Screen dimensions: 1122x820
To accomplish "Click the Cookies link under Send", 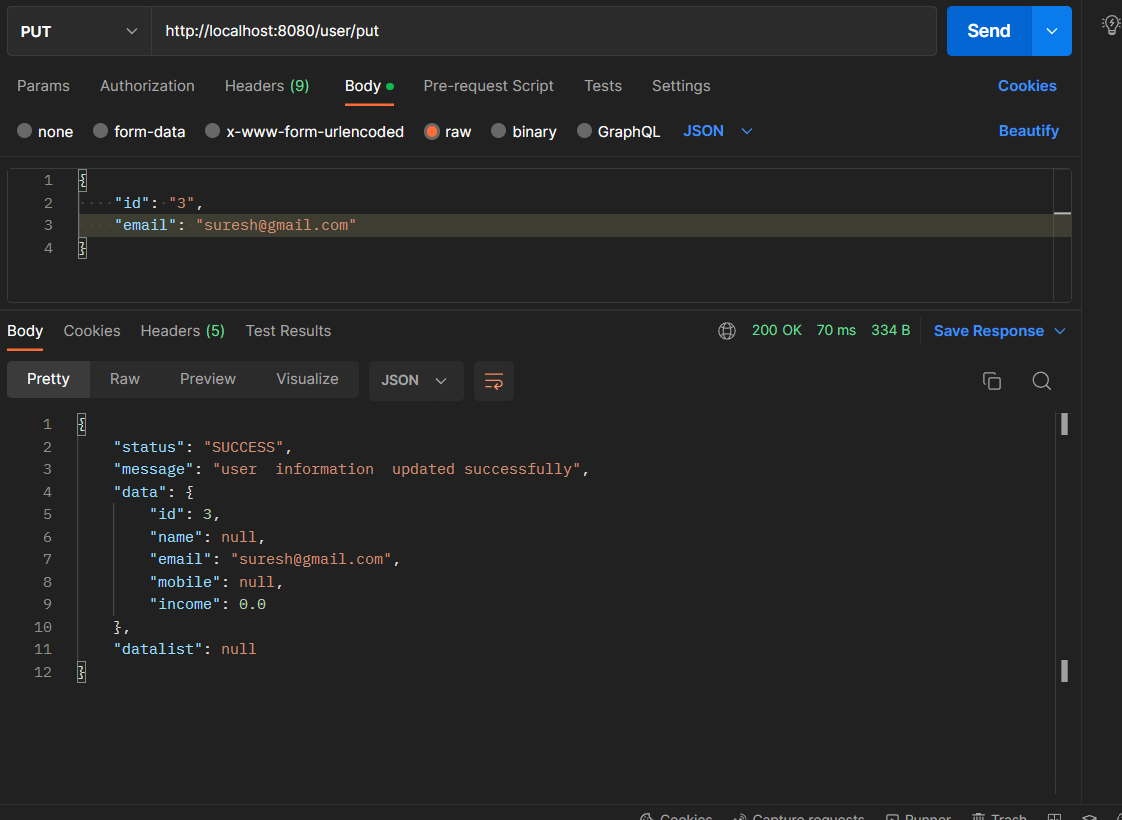I will (x=1027, y=86).
